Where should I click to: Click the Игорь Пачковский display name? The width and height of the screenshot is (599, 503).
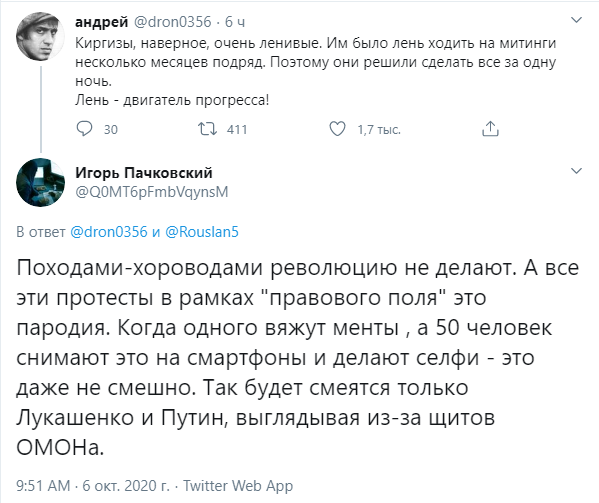(144, 173)
